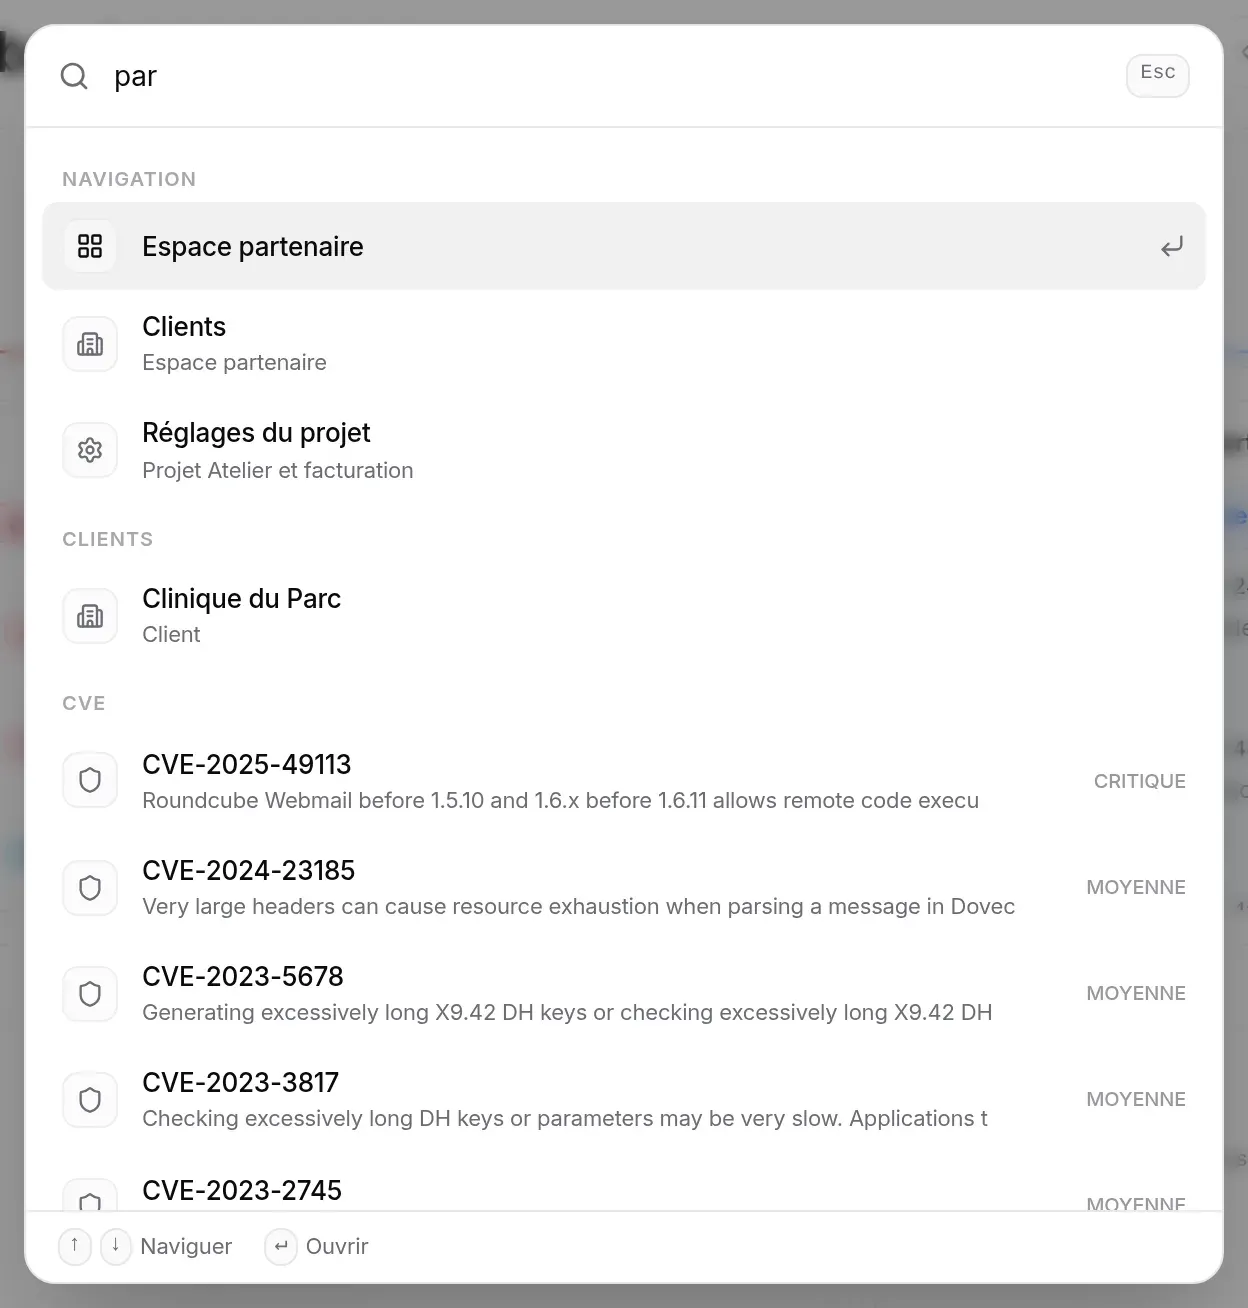Click the "Espace partenaire" subtitle under Clients
Viewport: 1248px width, 1308px height.
click(x=234, y=362)
